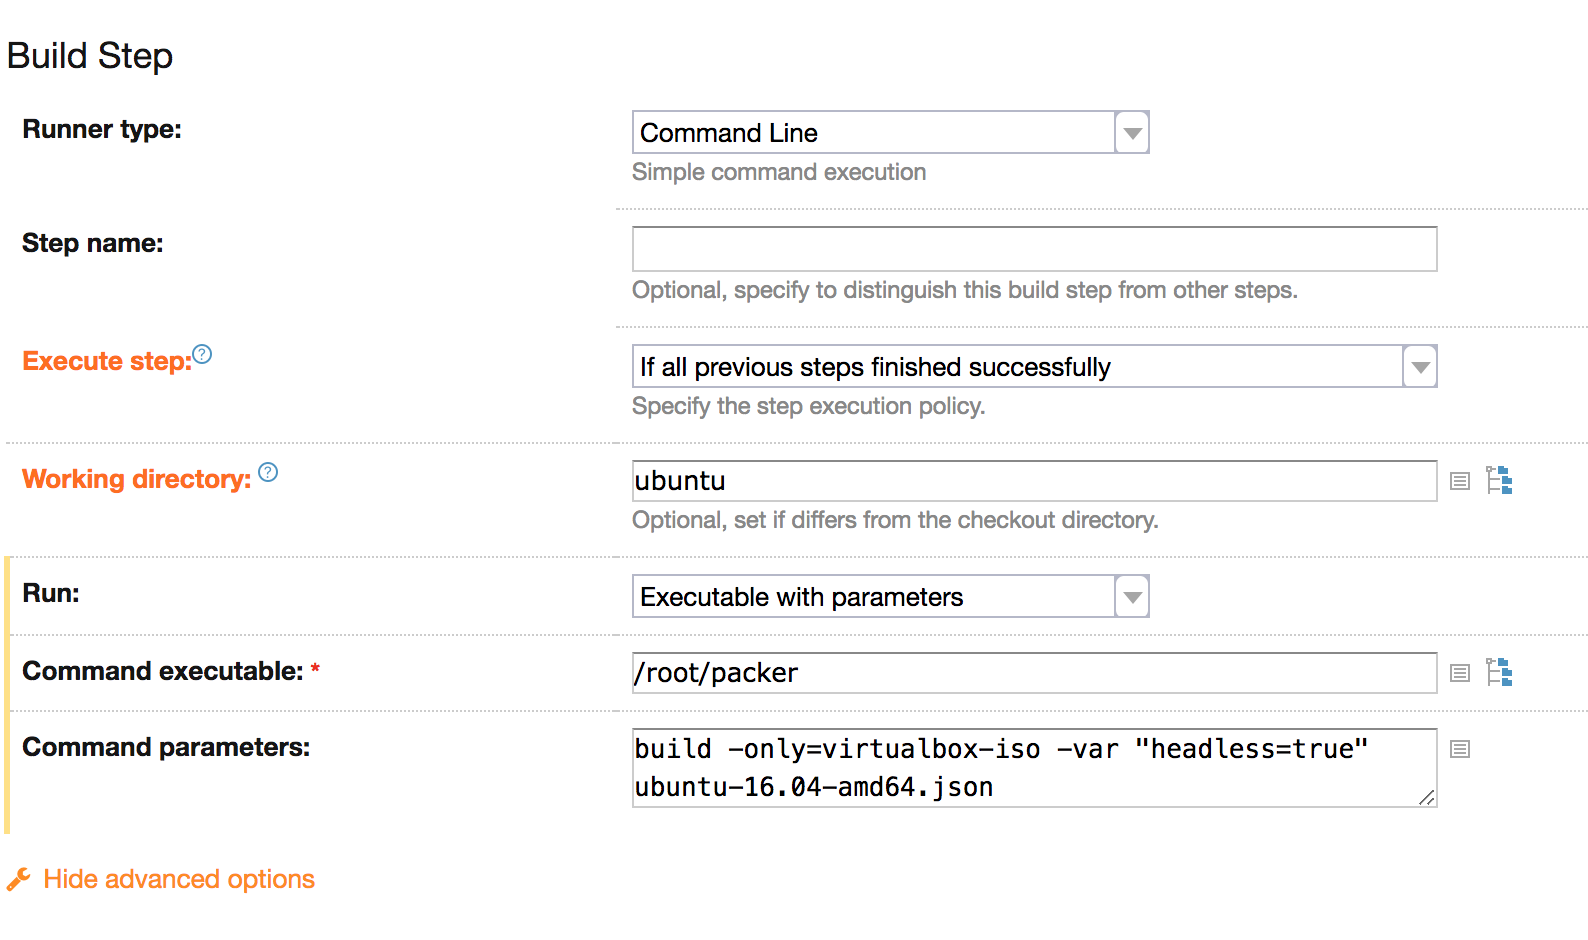Click the orange Working directory label

coord(136,479)
